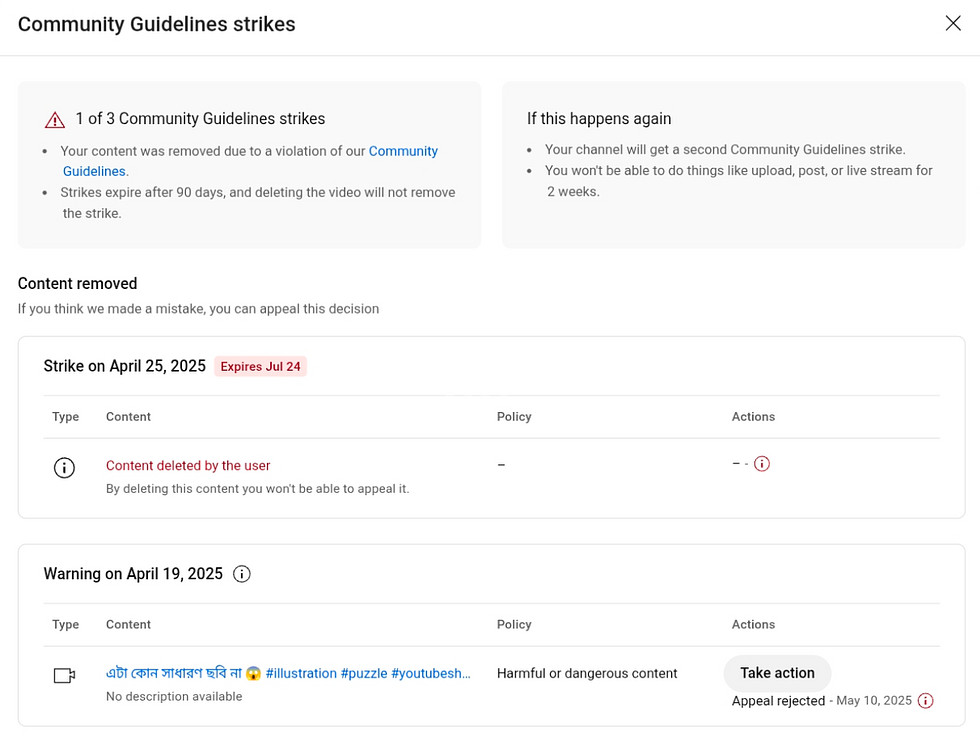This screenshot has height=750, width=980.
Task: Click Harmful or dangerous content policy text
Action: pyautogui.click(x=587, y=673)
